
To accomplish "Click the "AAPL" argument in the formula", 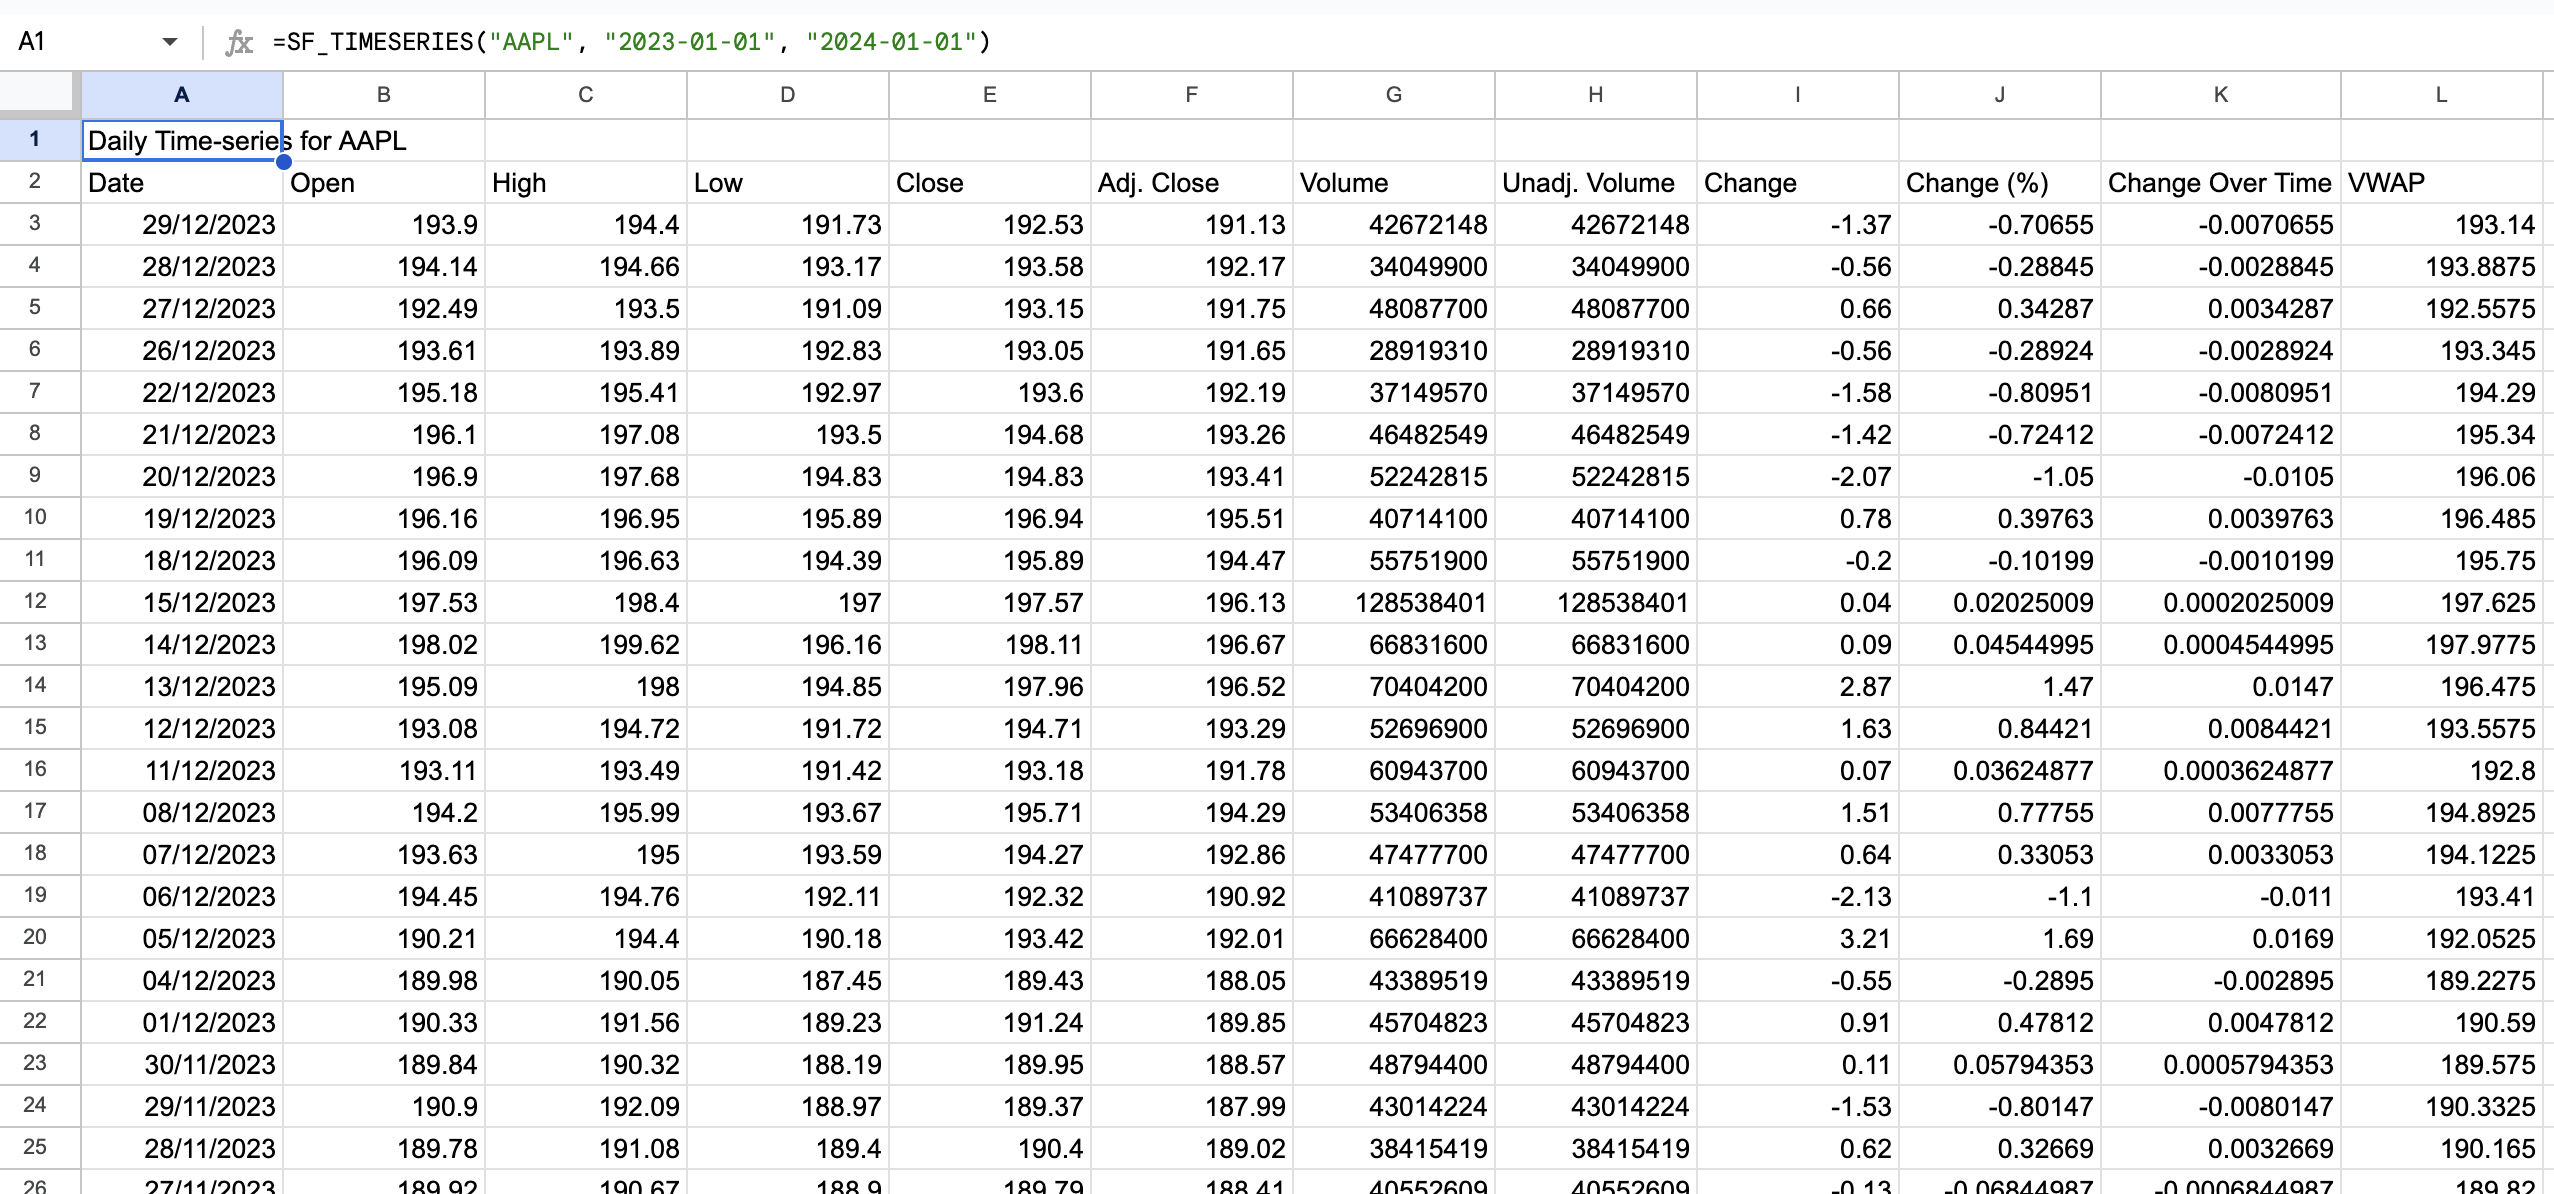I will tap(530, 41).
